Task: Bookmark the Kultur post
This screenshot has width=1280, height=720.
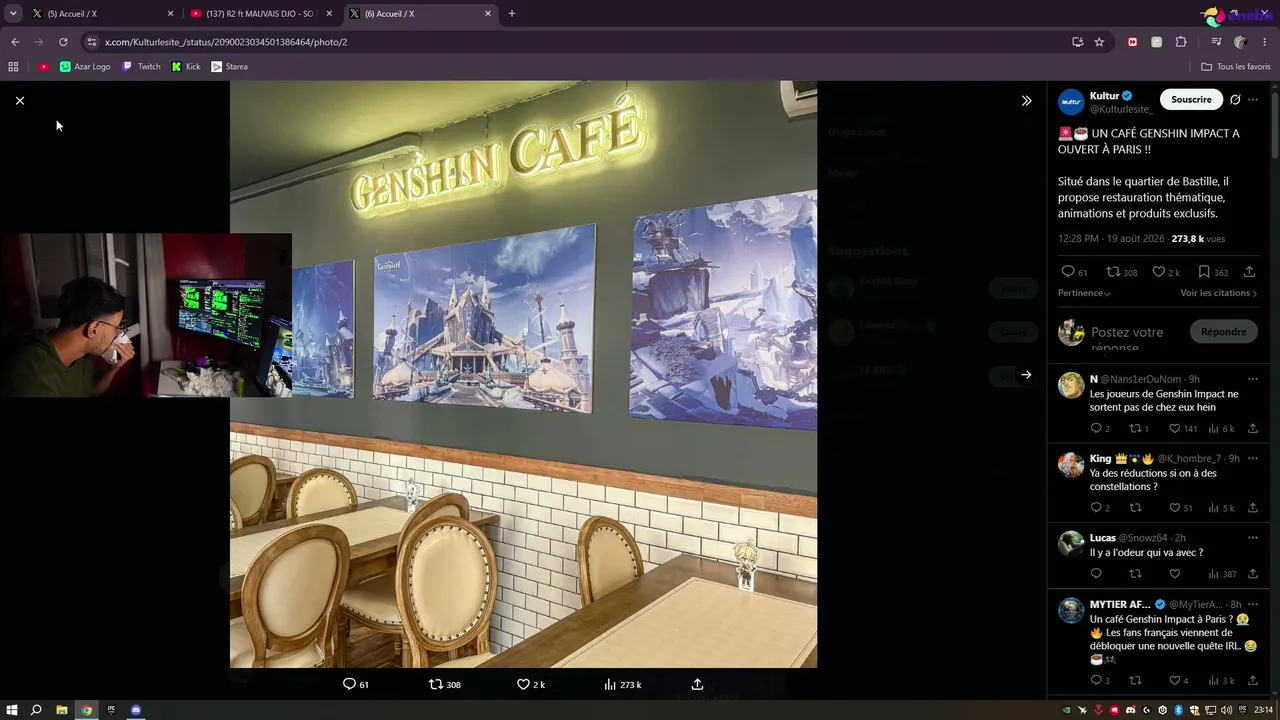Action: [1204, 272]
